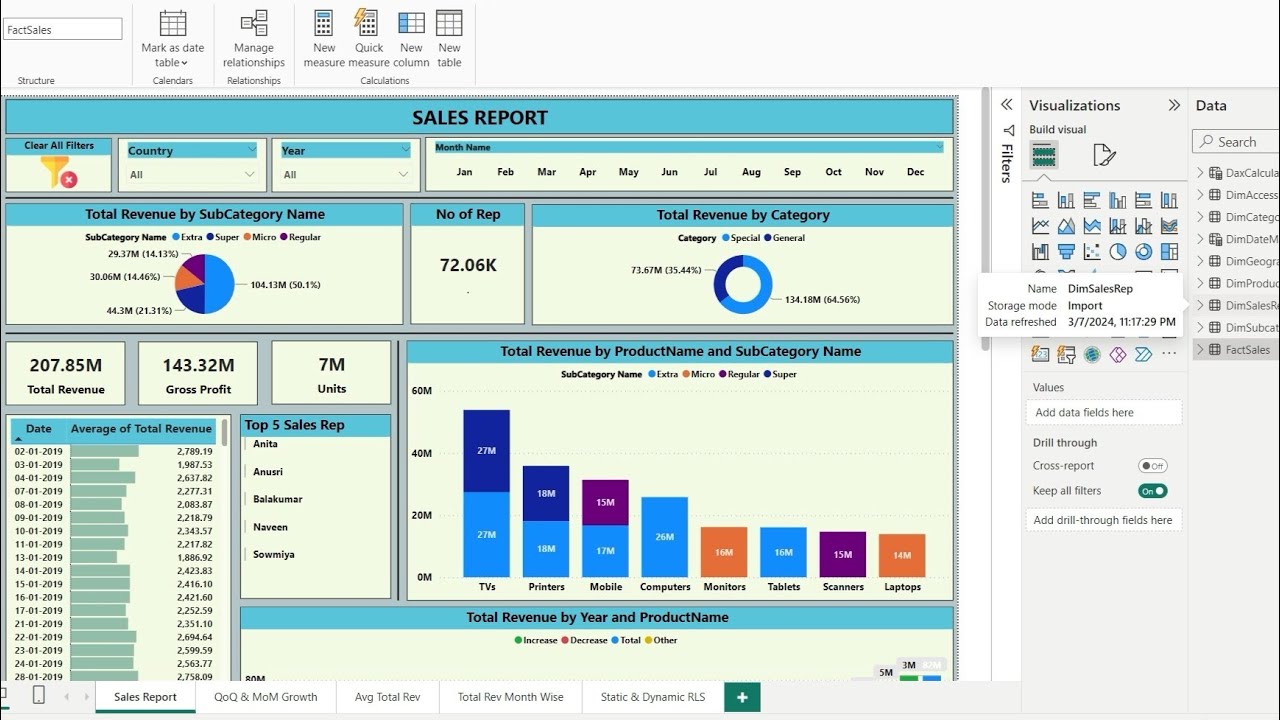
Task: Open the Format visual pane icon
Action: click(1103, 155)
